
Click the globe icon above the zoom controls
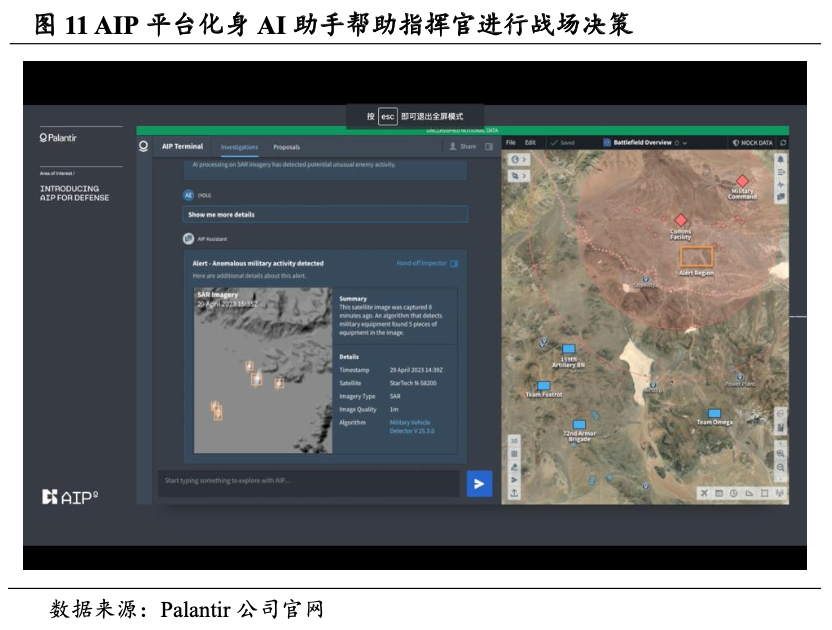click(x=781, y=414)
